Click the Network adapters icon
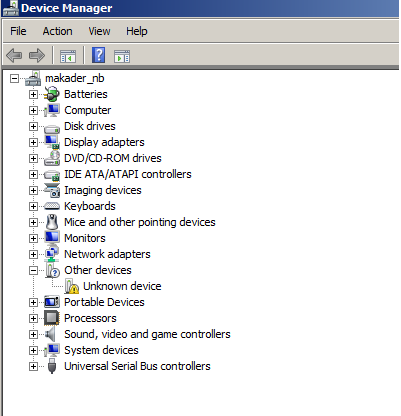This screenshot has width=401, height=416. [x=52, y=254]
